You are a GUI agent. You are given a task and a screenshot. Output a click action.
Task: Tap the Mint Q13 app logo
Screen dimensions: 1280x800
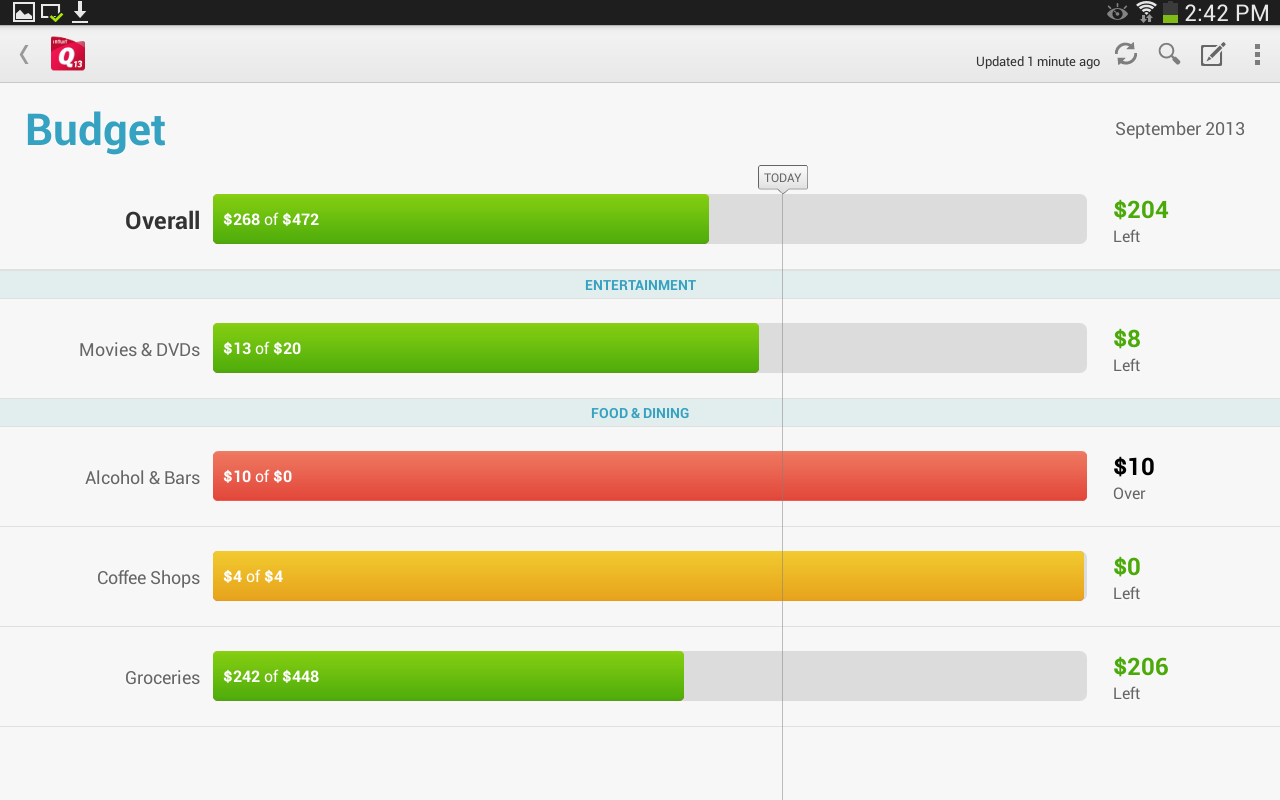click(67, 54)
